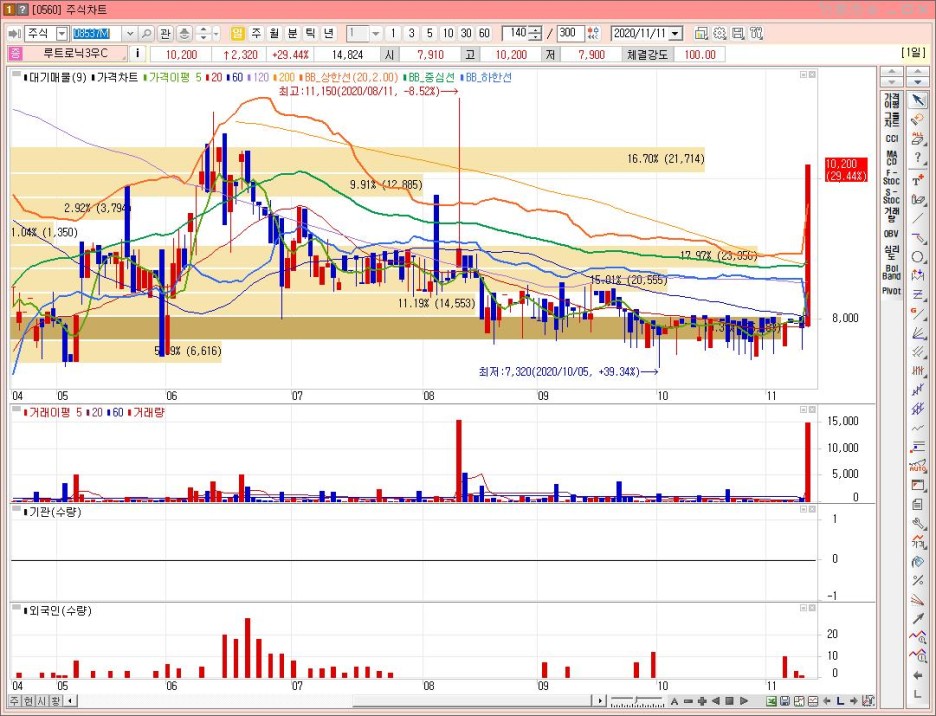Click the AUTO trend tool icon
The image size is (936, 716).
point(918,466)
